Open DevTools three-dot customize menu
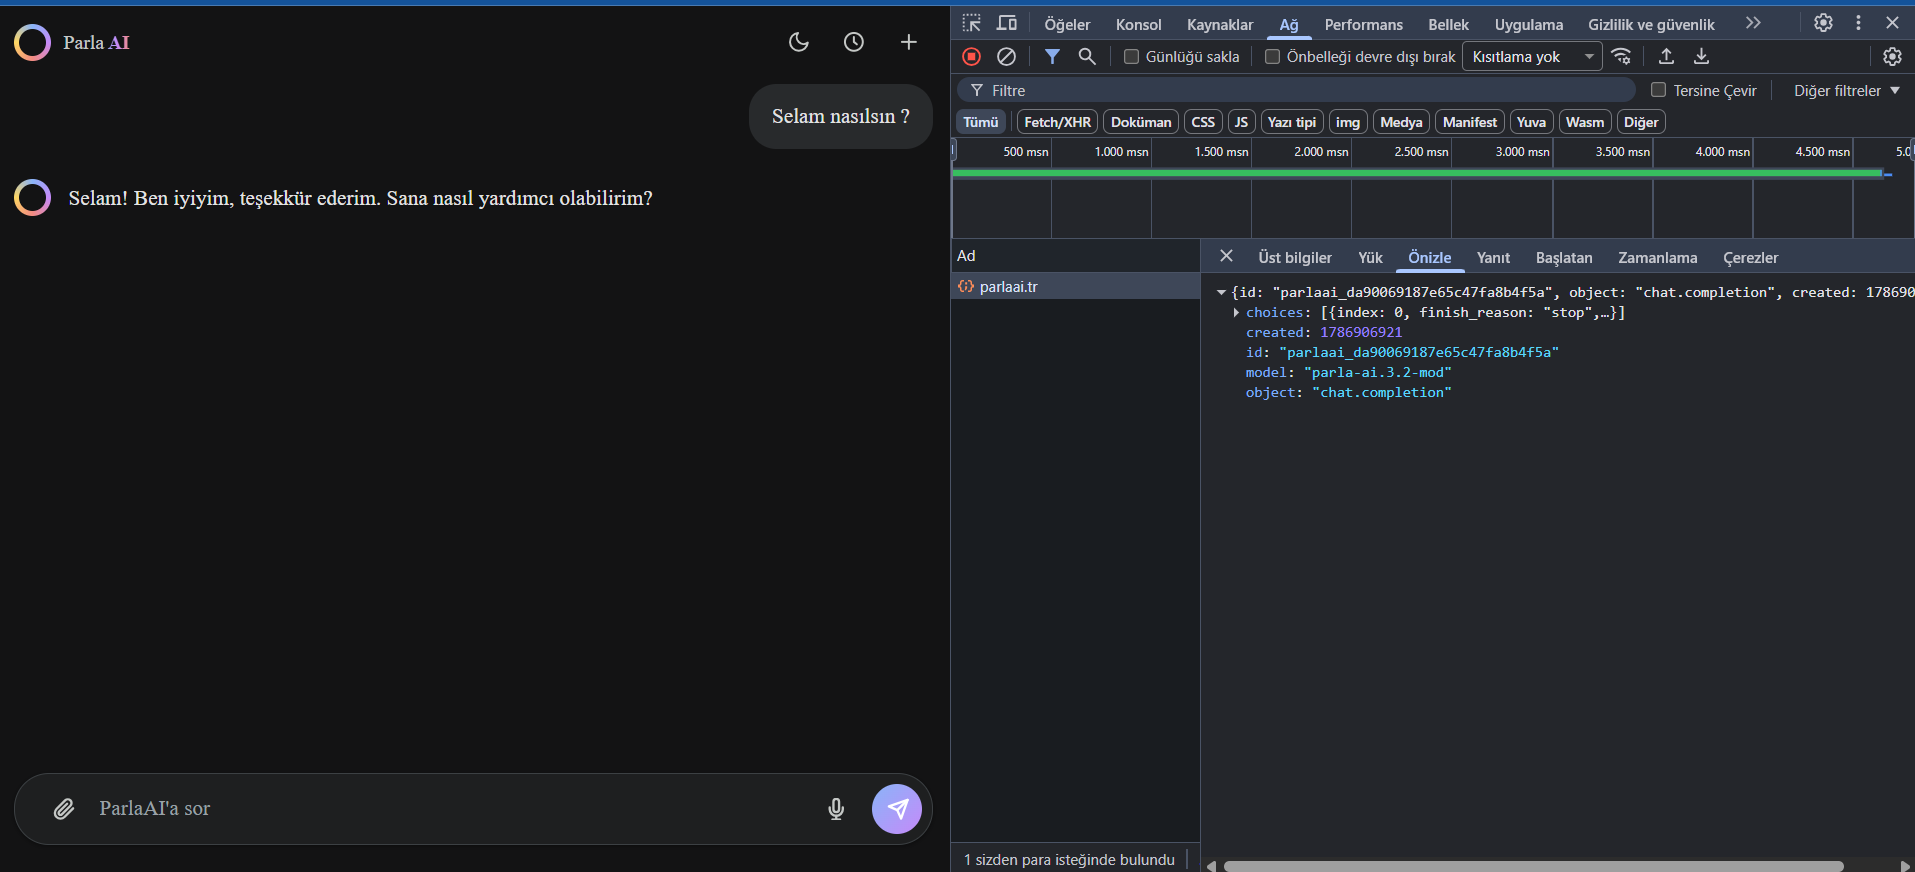 pos(1858,23)
